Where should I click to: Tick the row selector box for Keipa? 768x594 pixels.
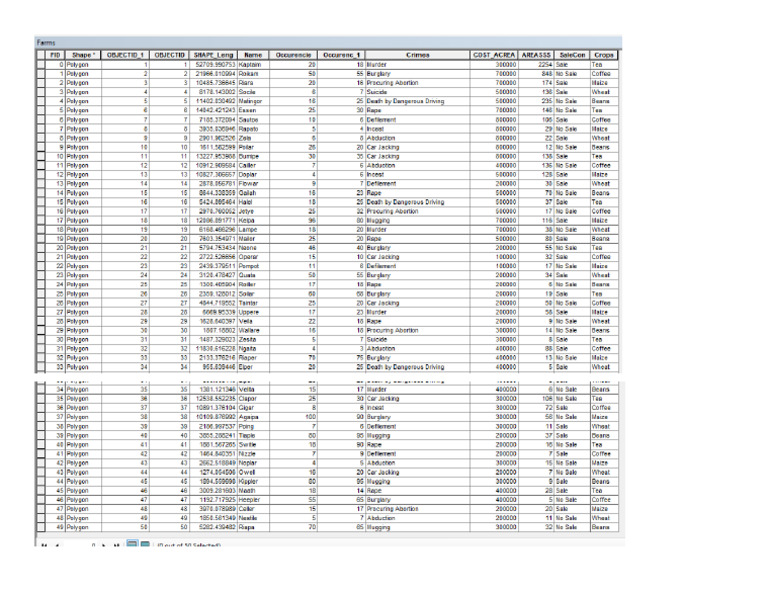[x=41, y=220]
